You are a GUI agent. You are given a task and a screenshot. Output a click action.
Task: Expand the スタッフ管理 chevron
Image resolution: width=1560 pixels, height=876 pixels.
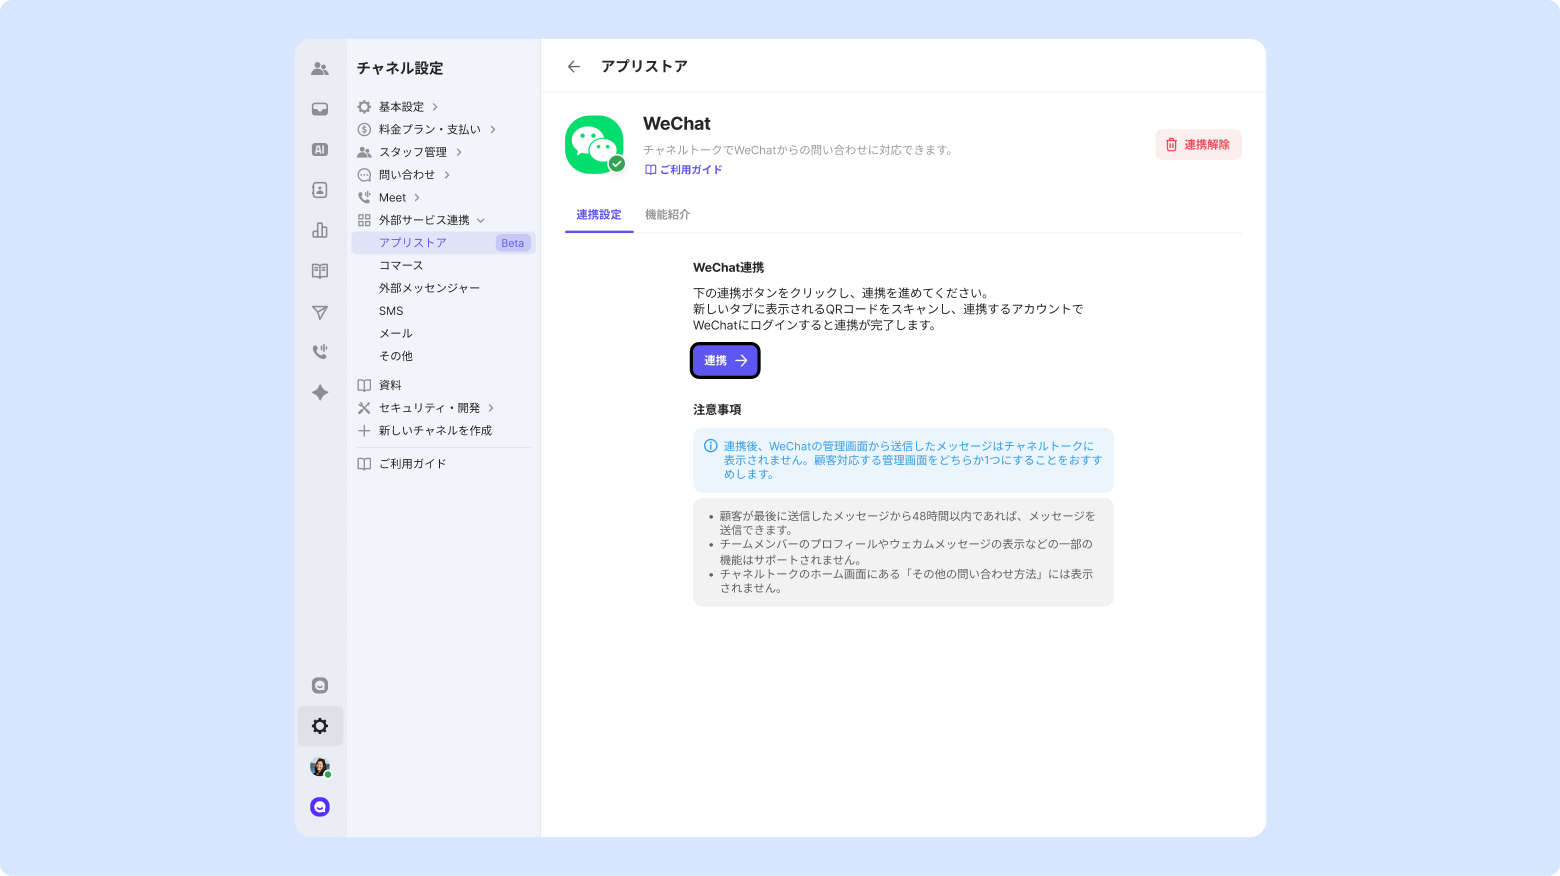(459, 152)
